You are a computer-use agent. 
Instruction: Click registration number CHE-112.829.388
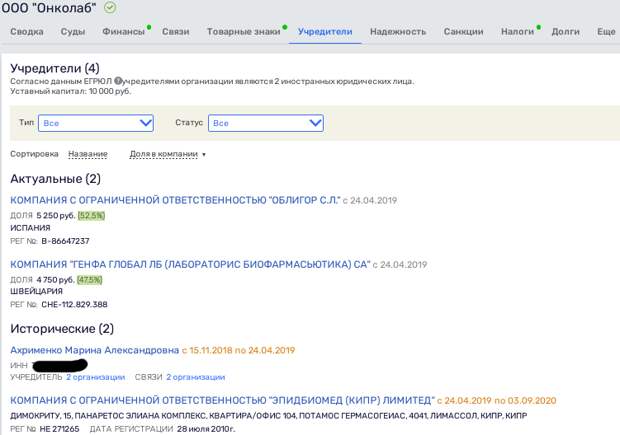[x=74, y=304]
